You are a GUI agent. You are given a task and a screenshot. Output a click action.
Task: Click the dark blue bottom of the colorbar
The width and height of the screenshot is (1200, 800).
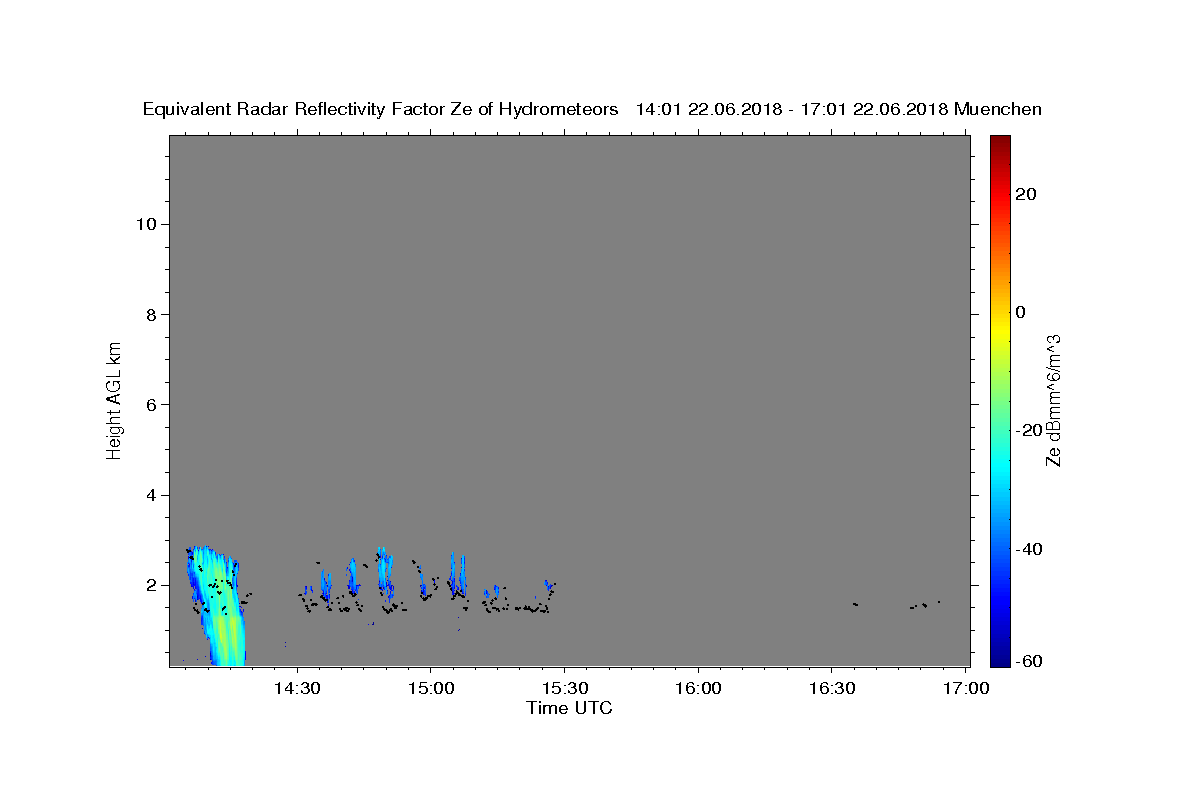pos(999,655)
